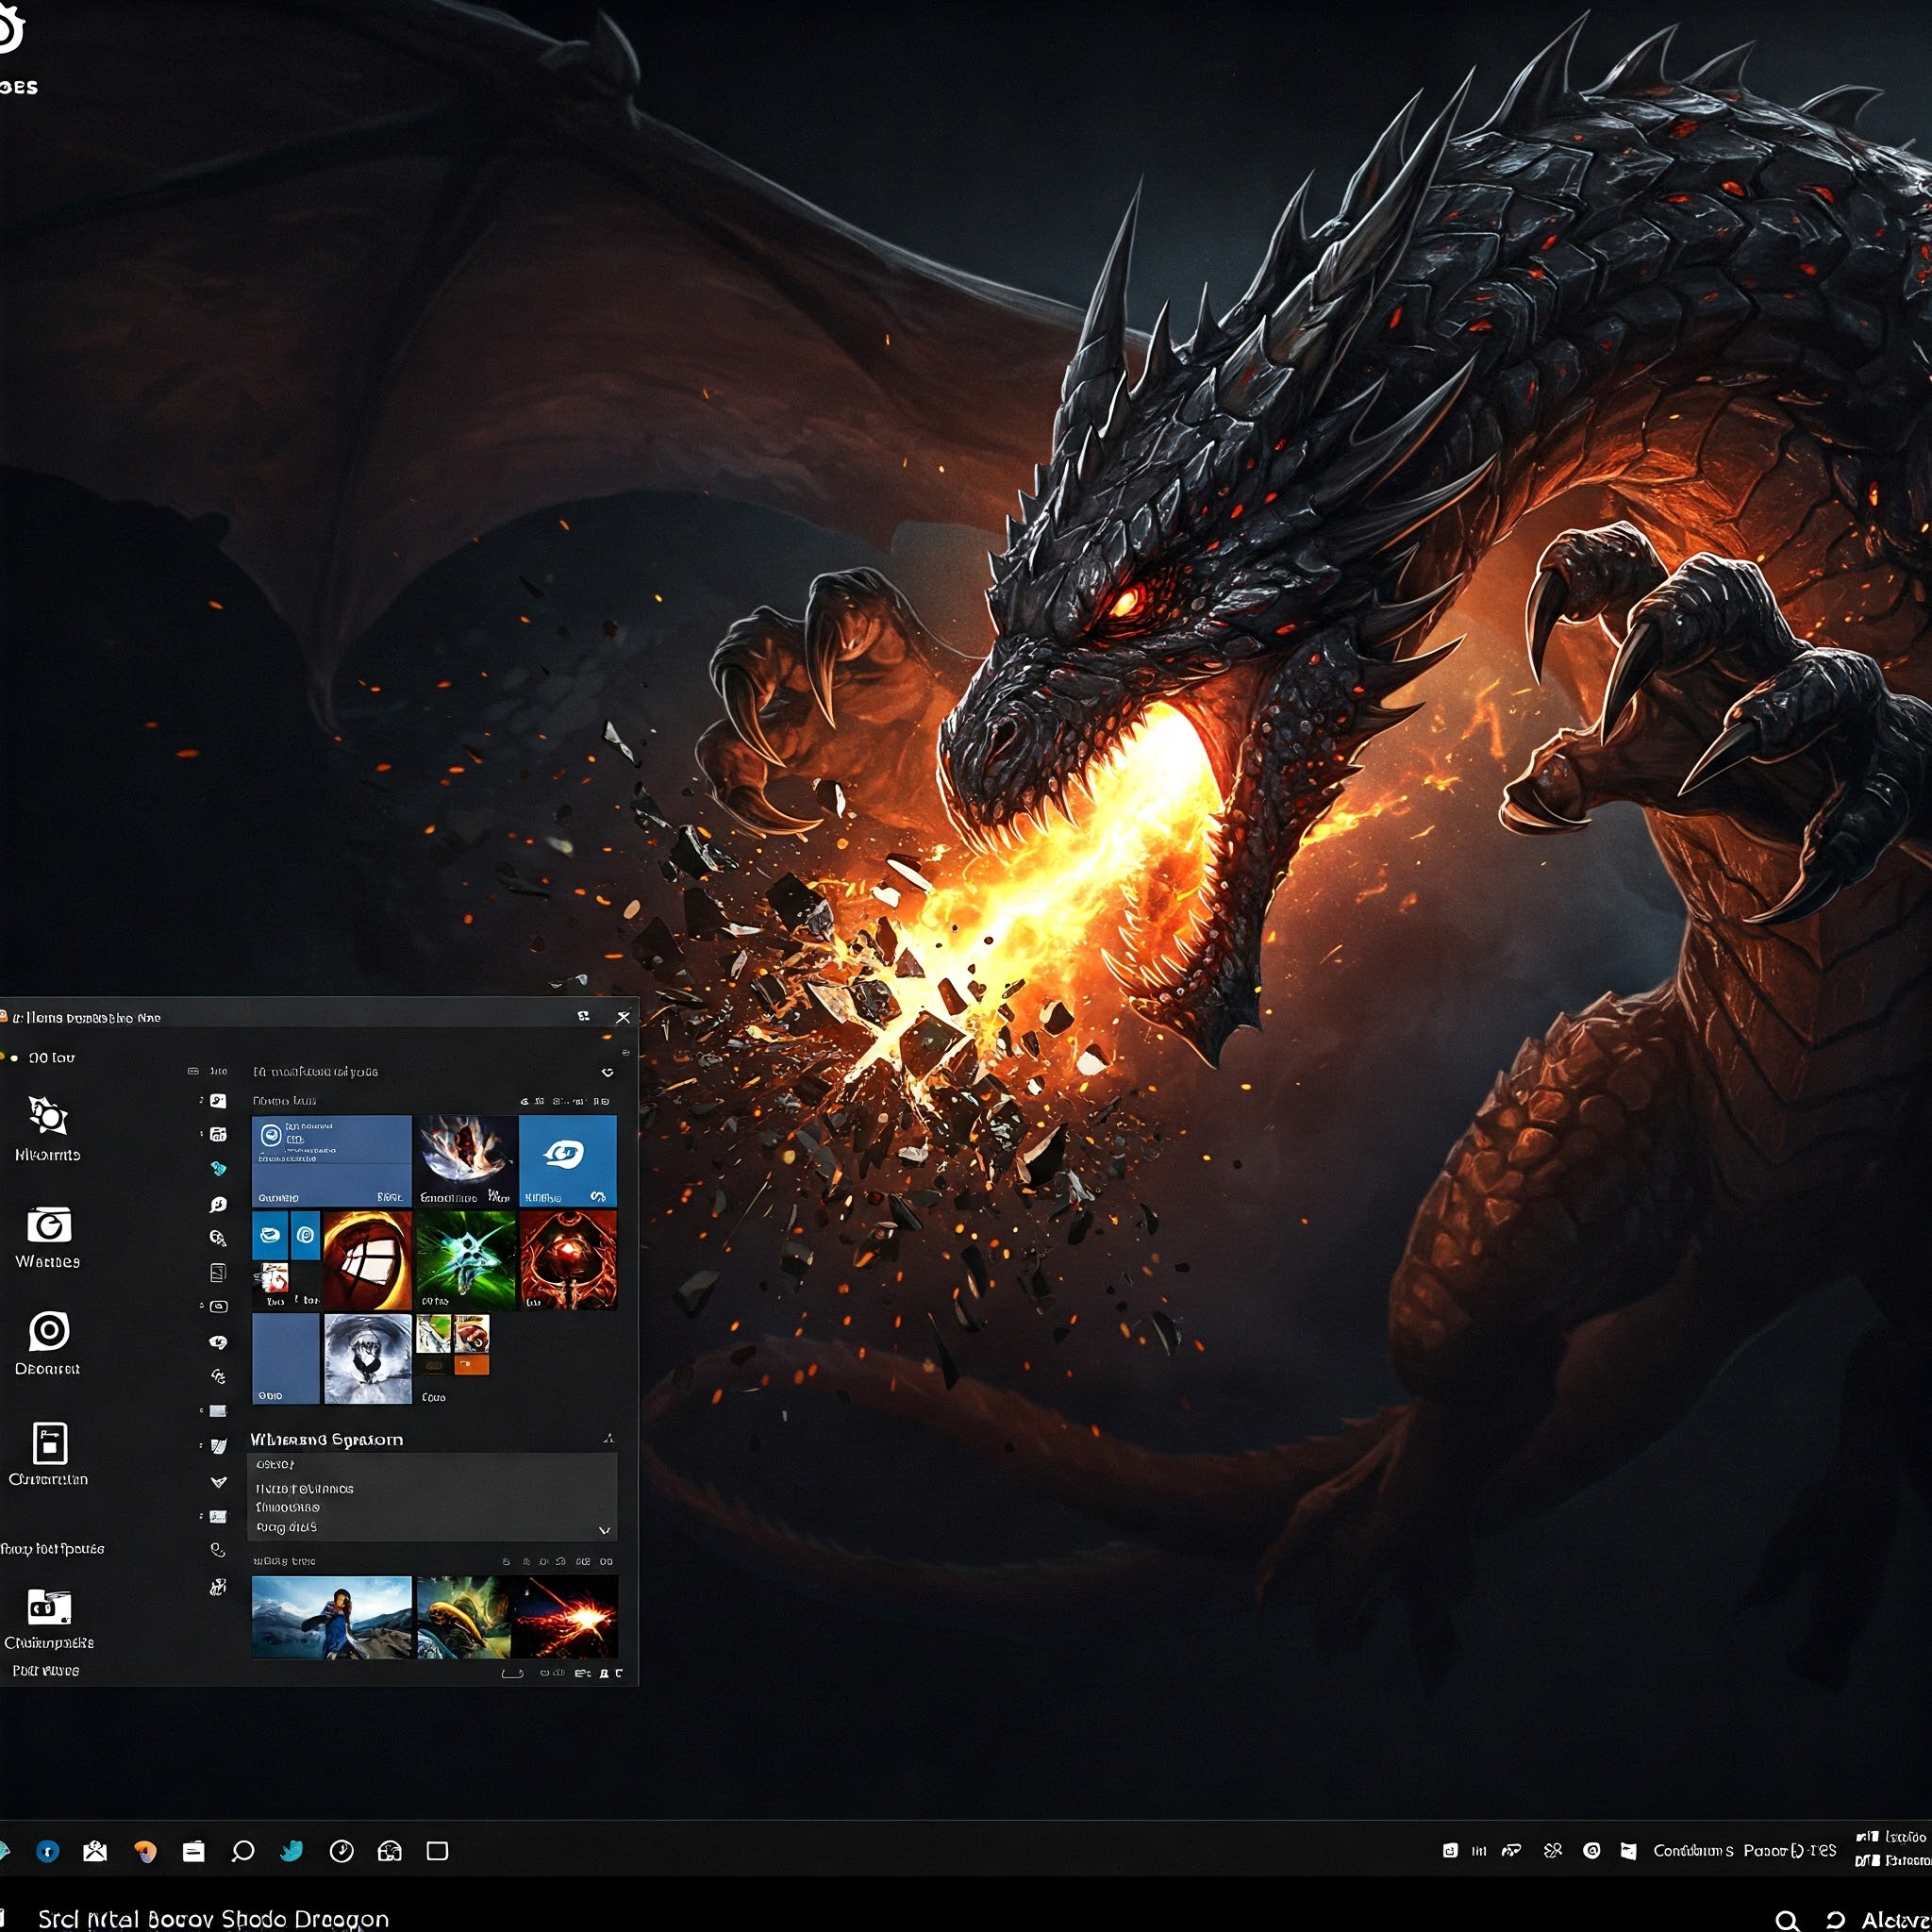This screenshot has width=1932, height=1932.
Task: Launch the Mail icon on the taskbar
Action: (94, 1851)
